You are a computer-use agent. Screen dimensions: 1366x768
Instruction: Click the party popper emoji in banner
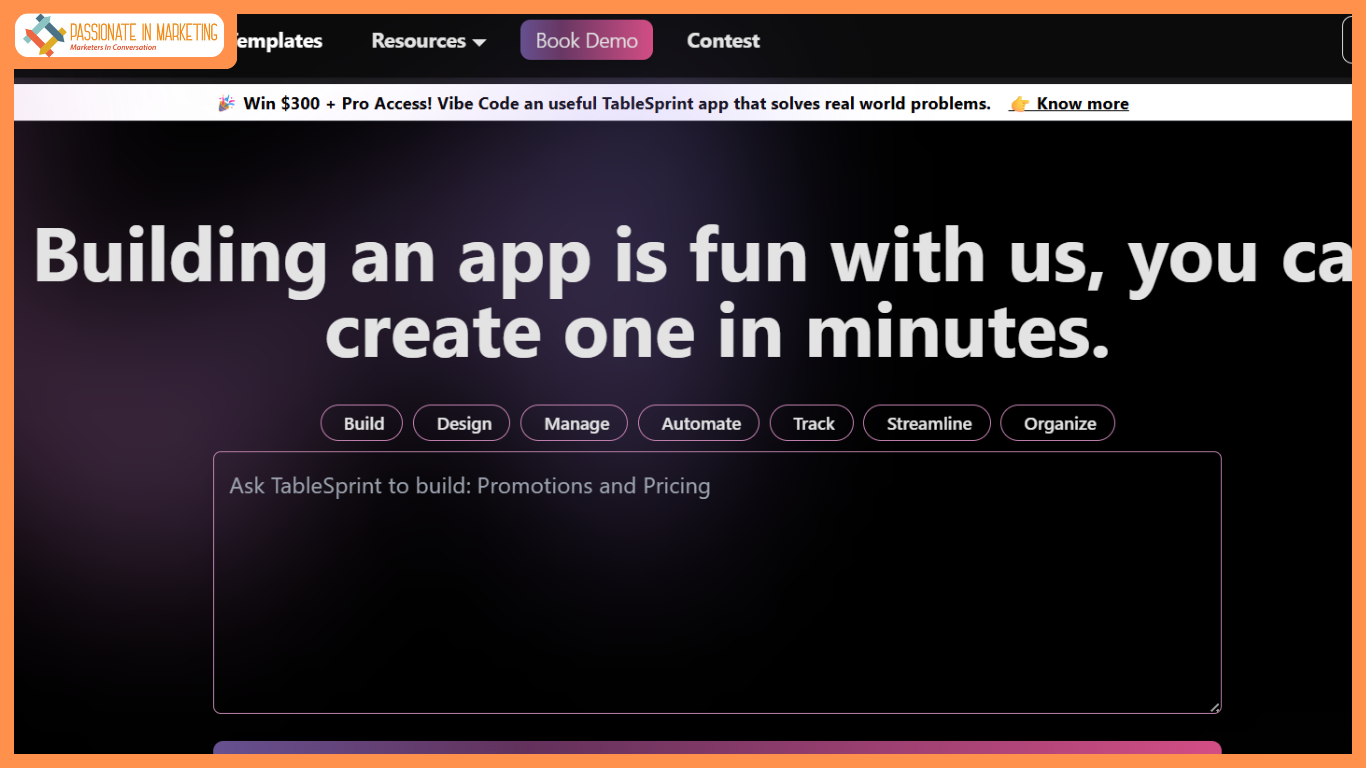(227, 103)
